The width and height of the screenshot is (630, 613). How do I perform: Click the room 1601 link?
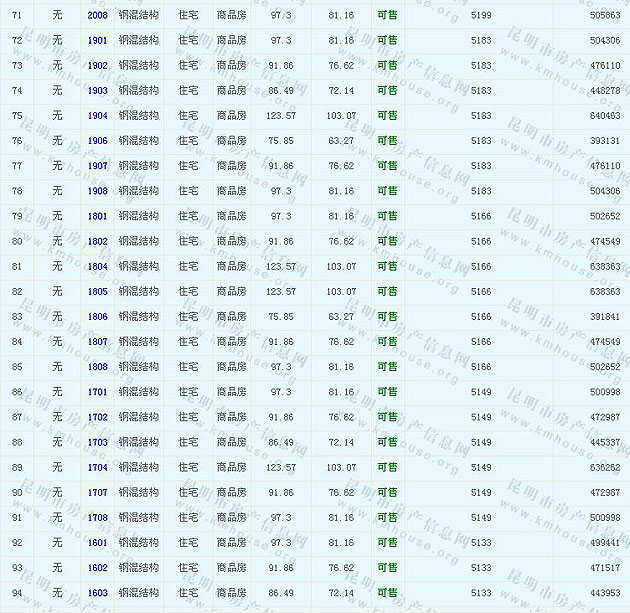[x=97, y=543]
